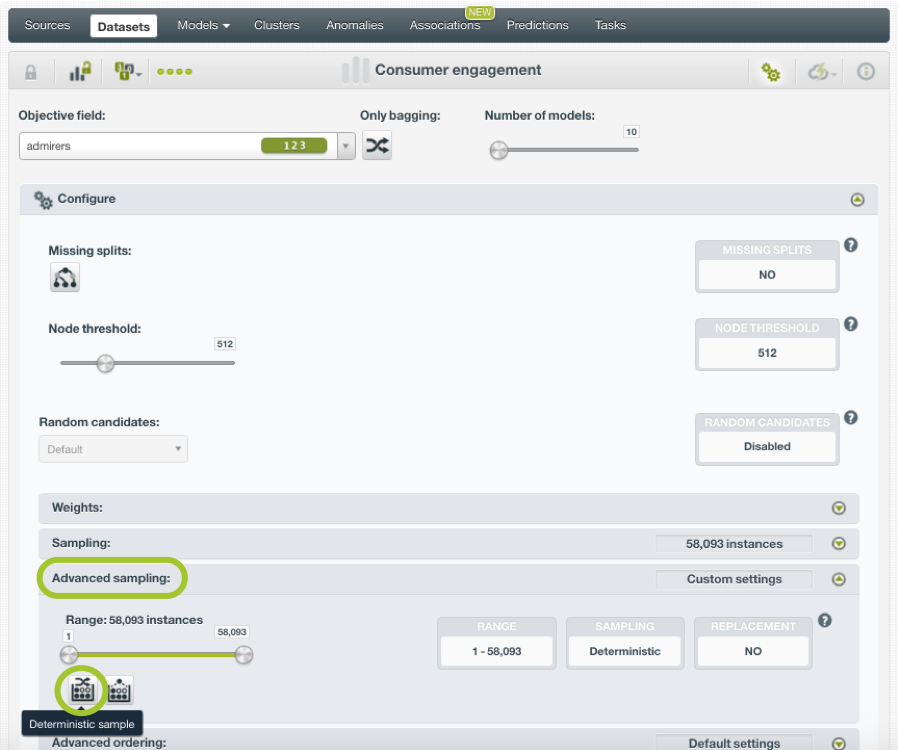Select the Deterministic sample icon
Image resolution: width=898 pixels, height=750 pixels.
[81, 690]
